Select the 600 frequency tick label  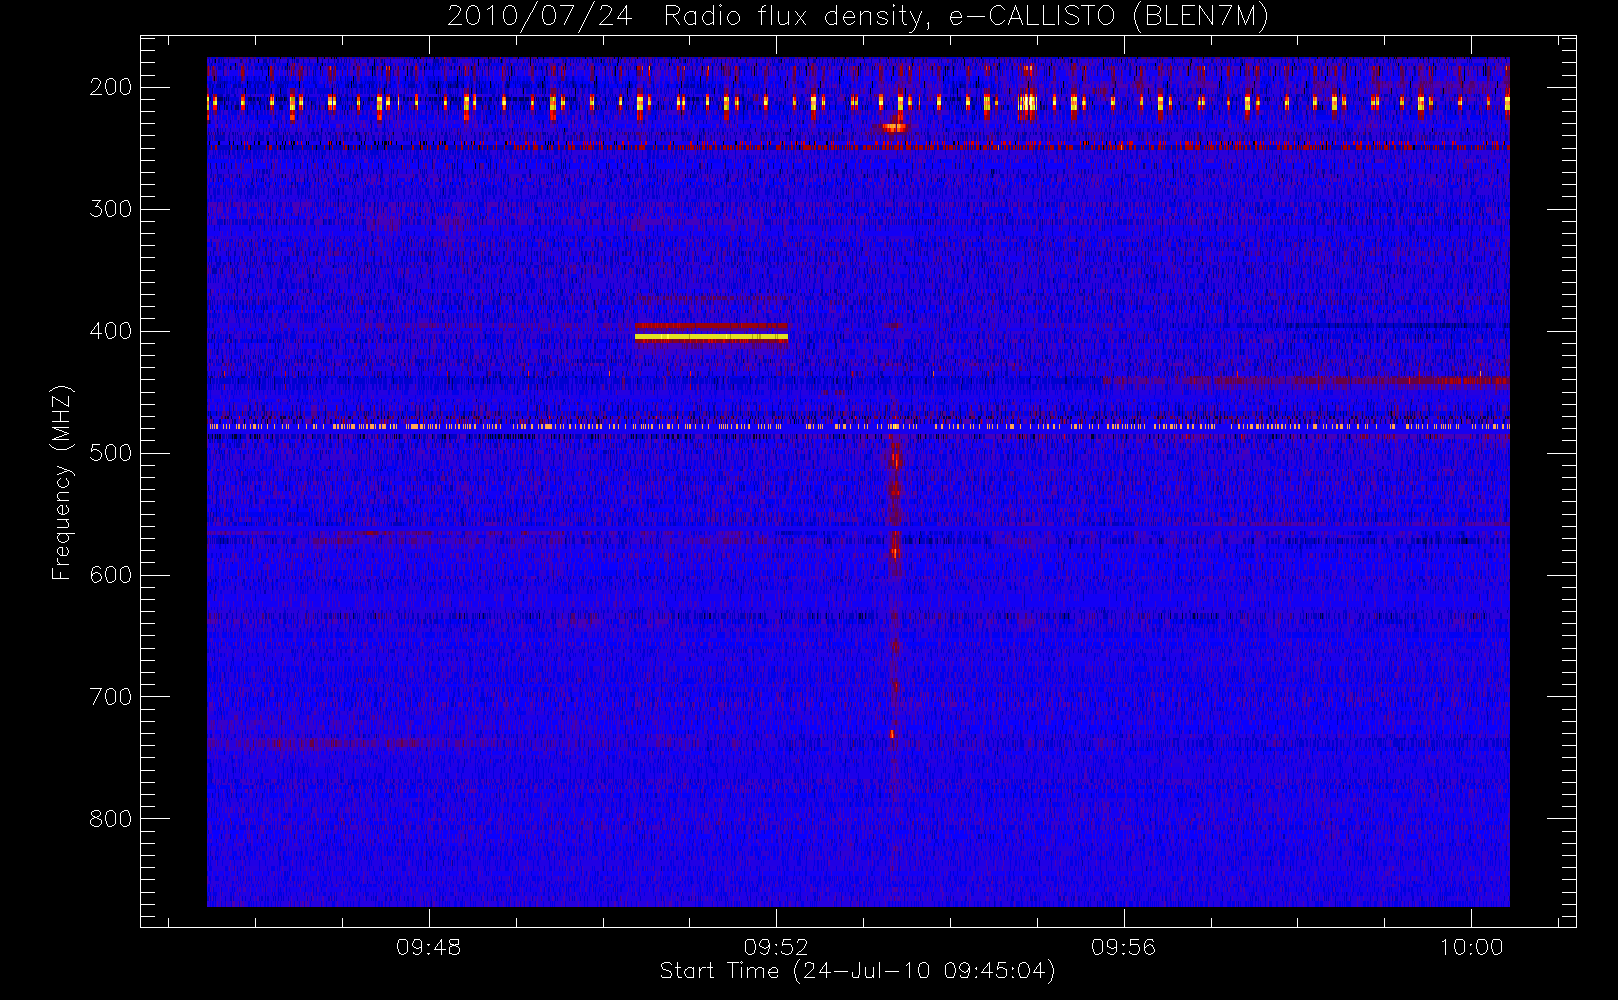pyautogui.click(x=110, y=575)
